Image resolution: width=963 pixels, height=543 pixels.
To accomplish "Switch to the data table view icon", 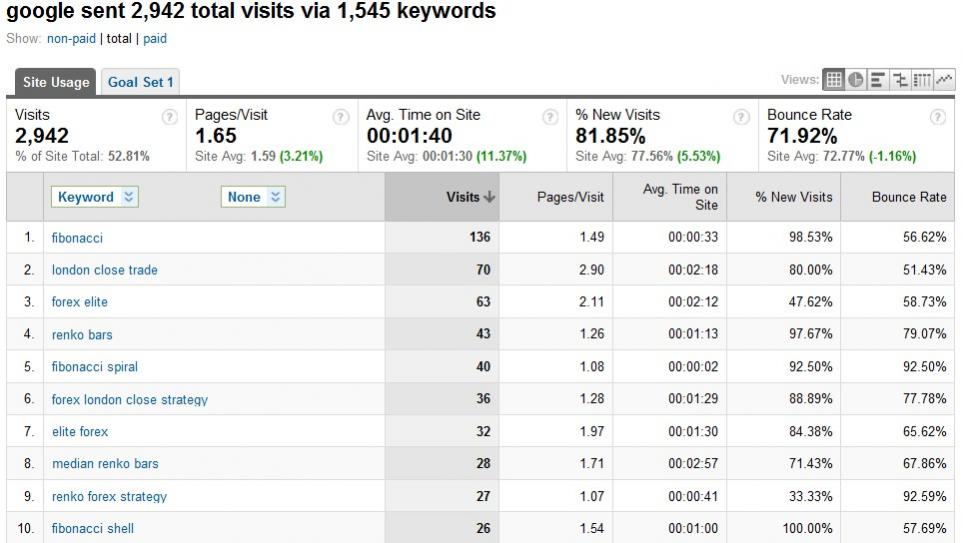I will pyautogui.click(x=833, y=79).
